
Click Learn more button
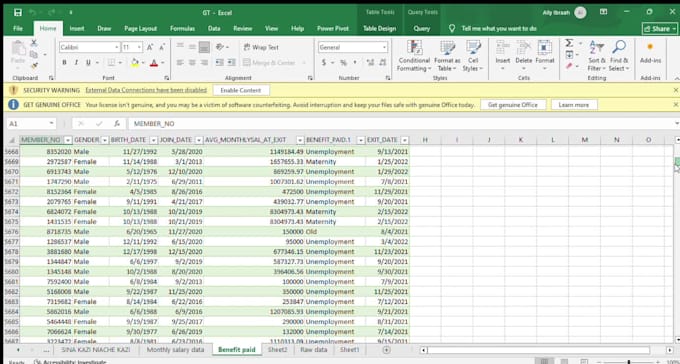[x=574, y=105]
